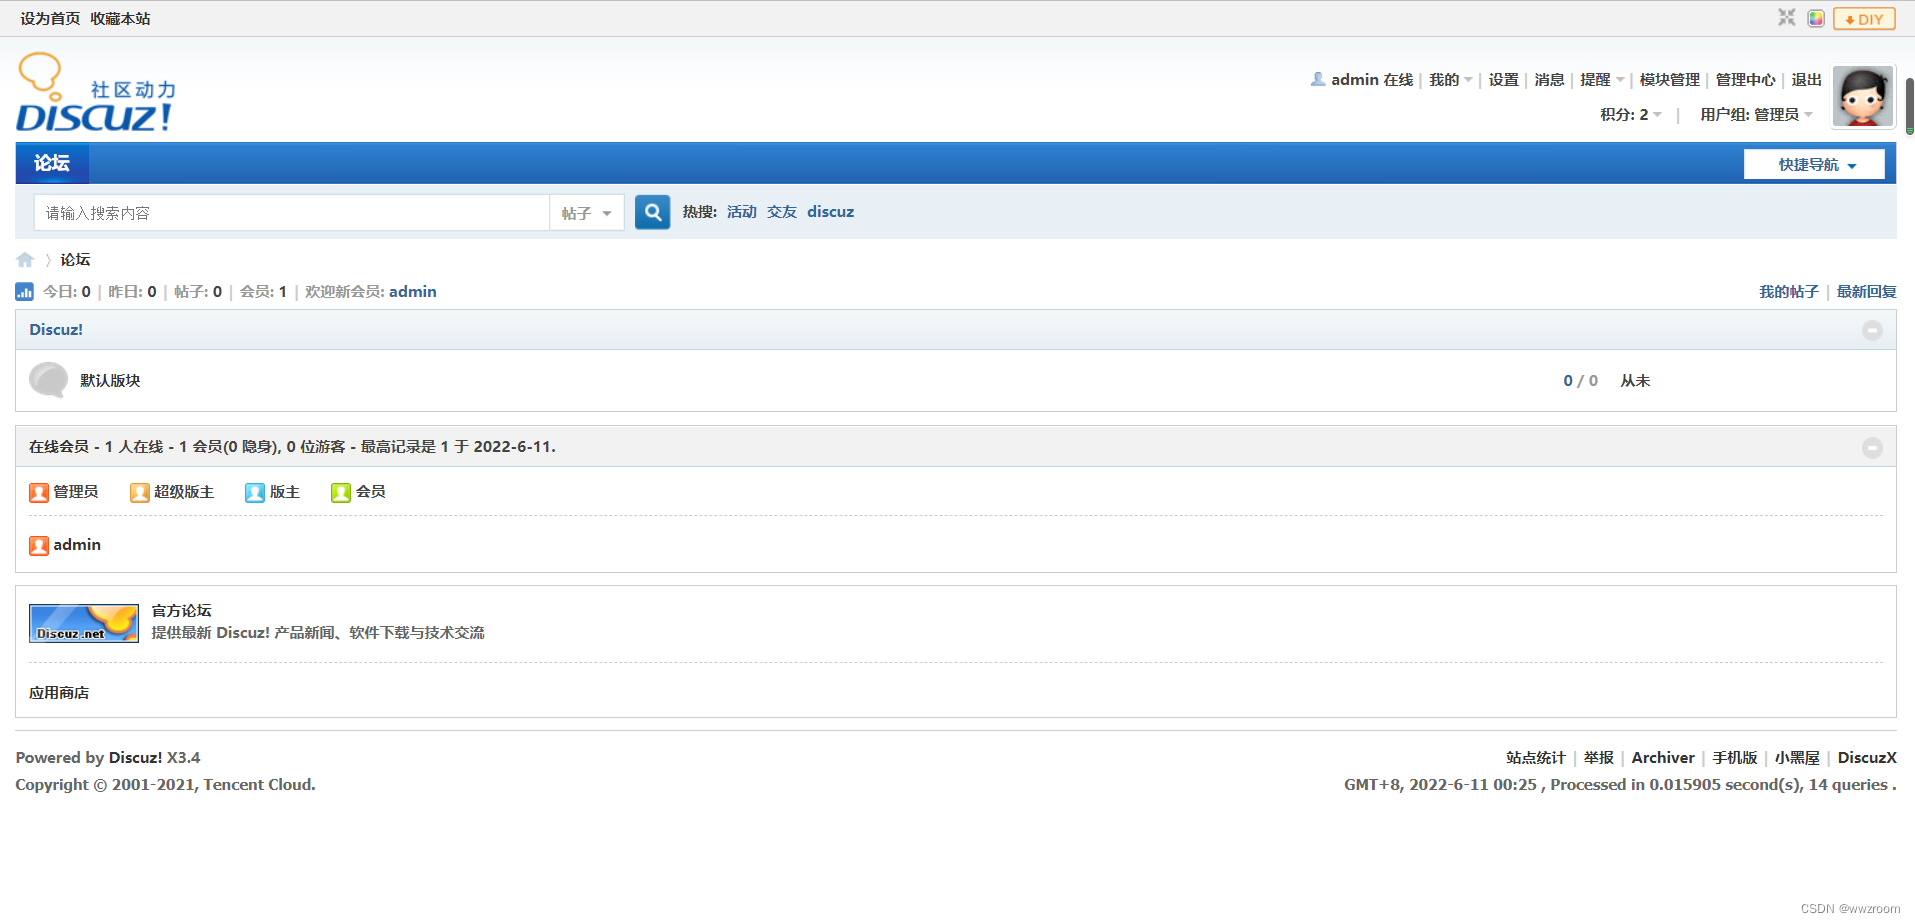1915x923 pixels.
Task: Click welcome new member admin link
Action: pyautogui.click(x=412, y=292)
